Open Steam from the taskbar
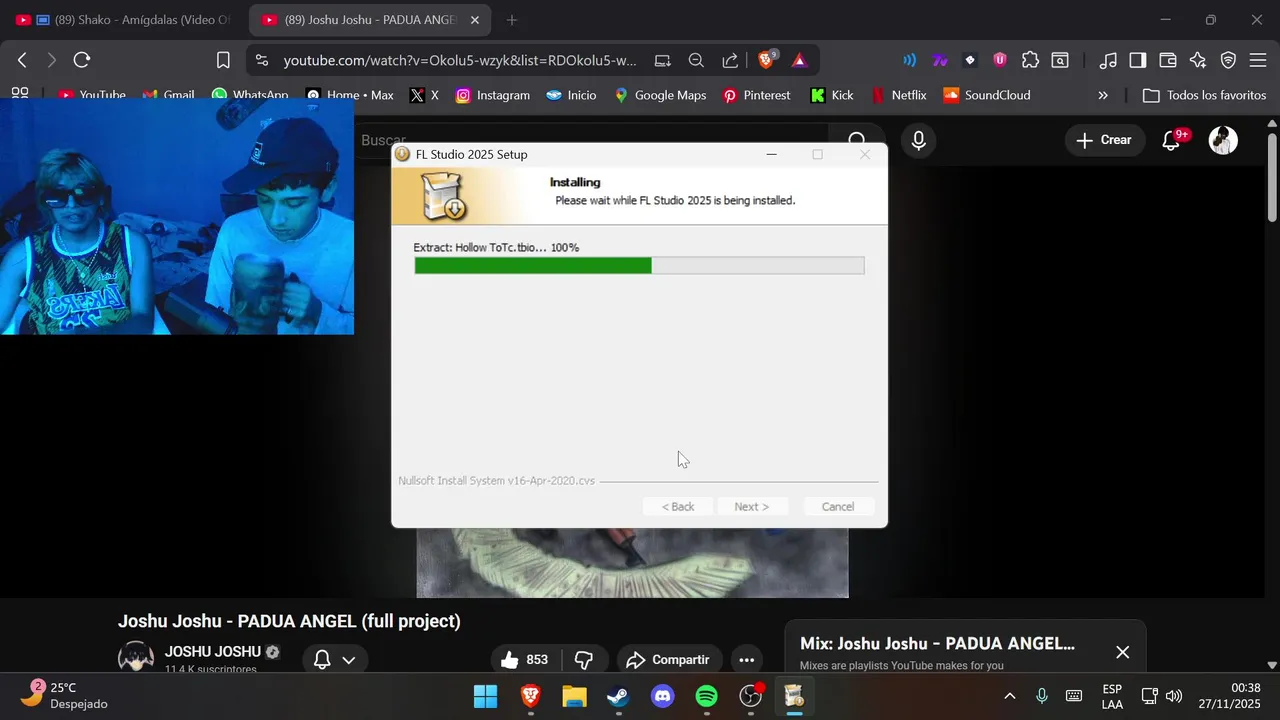Screen dimensions: 1280x720 pyautogui.click(x=618, y=696)
